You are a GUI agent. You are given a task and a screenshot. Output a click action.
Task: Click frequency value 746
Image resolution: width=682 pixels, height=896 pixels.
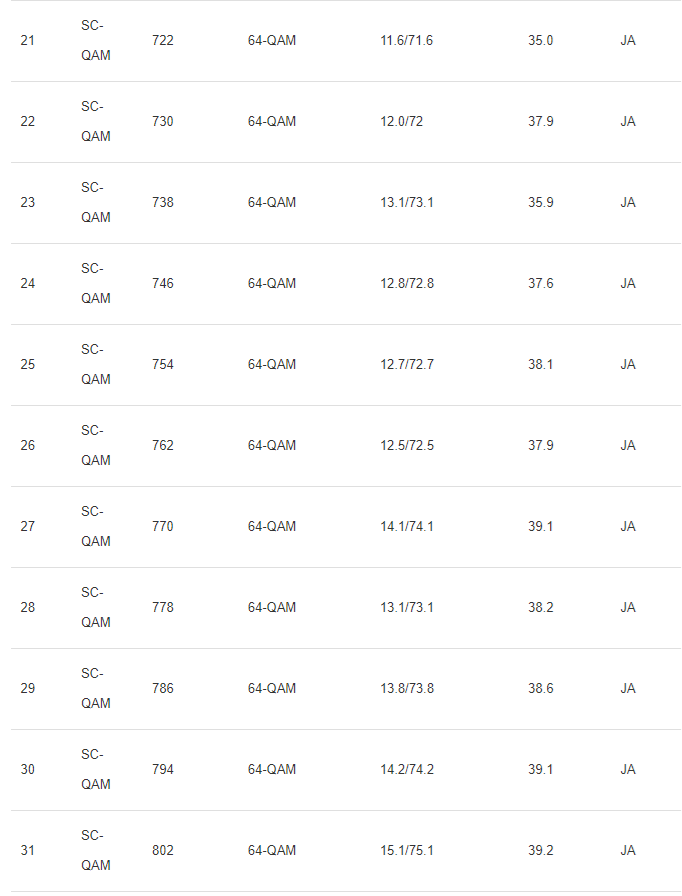(x=162, y=284)
